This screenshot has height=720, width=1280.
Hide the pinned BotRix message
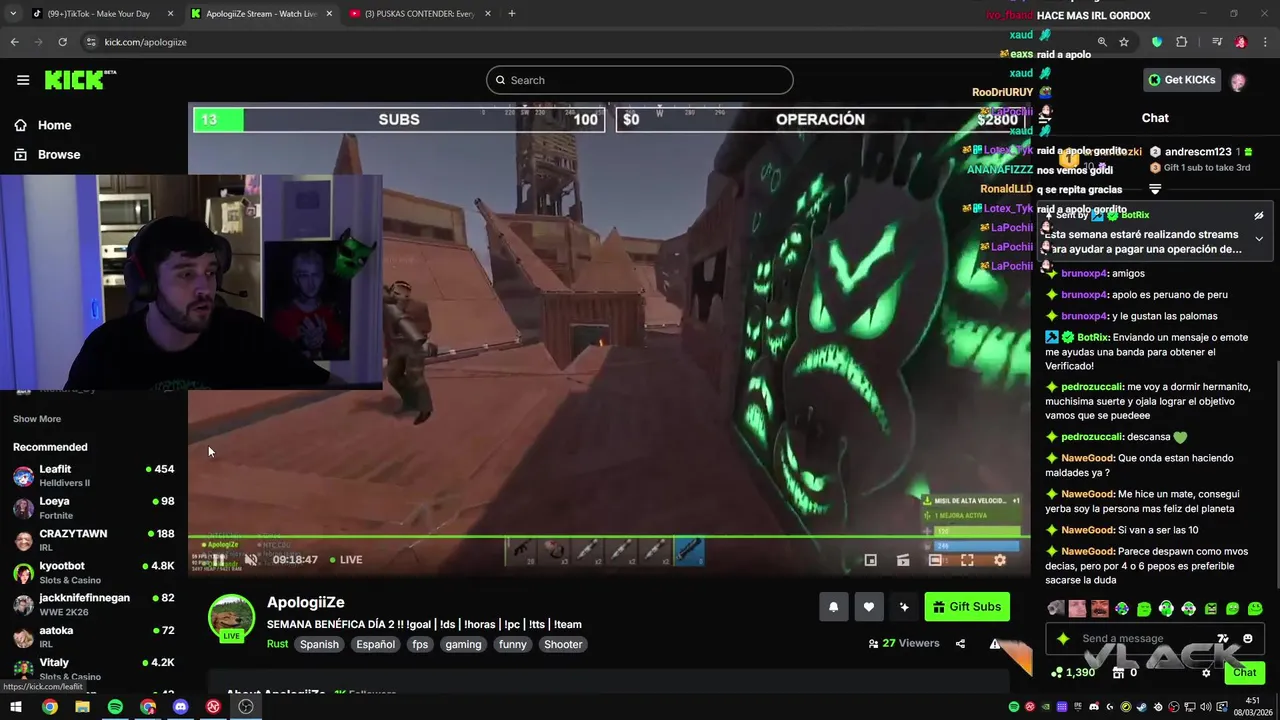(x=1259, y=215)
